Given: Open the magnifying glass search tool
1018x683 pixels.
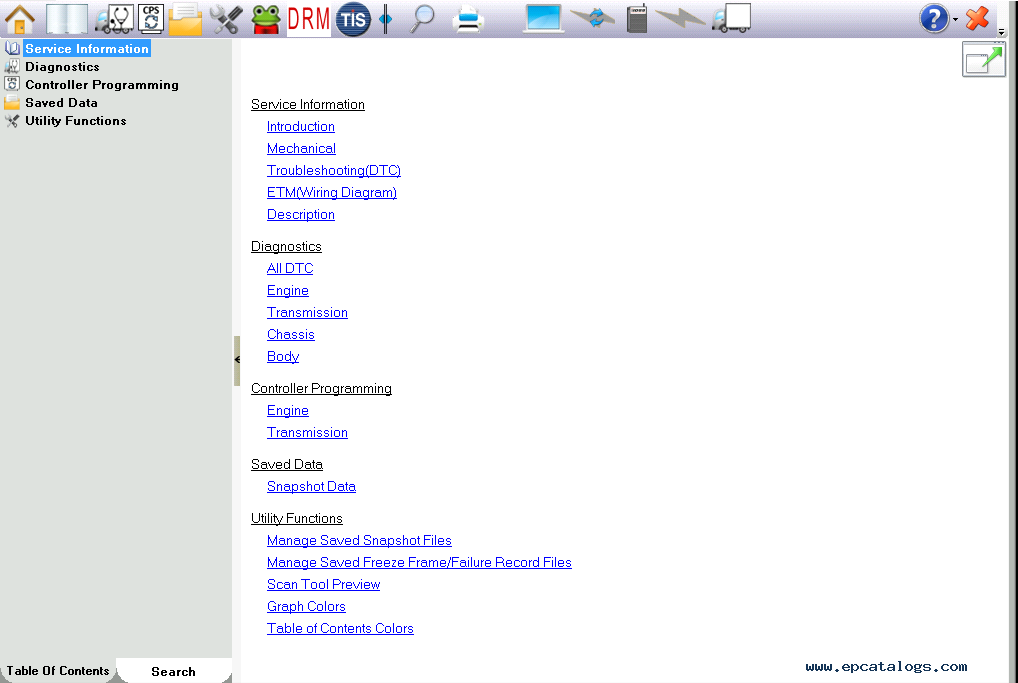Looking at the screenshot, I should point(423,19).
